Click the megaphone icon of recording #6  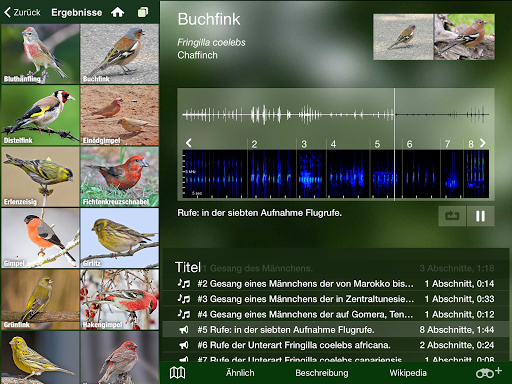(x=184, y=345)
